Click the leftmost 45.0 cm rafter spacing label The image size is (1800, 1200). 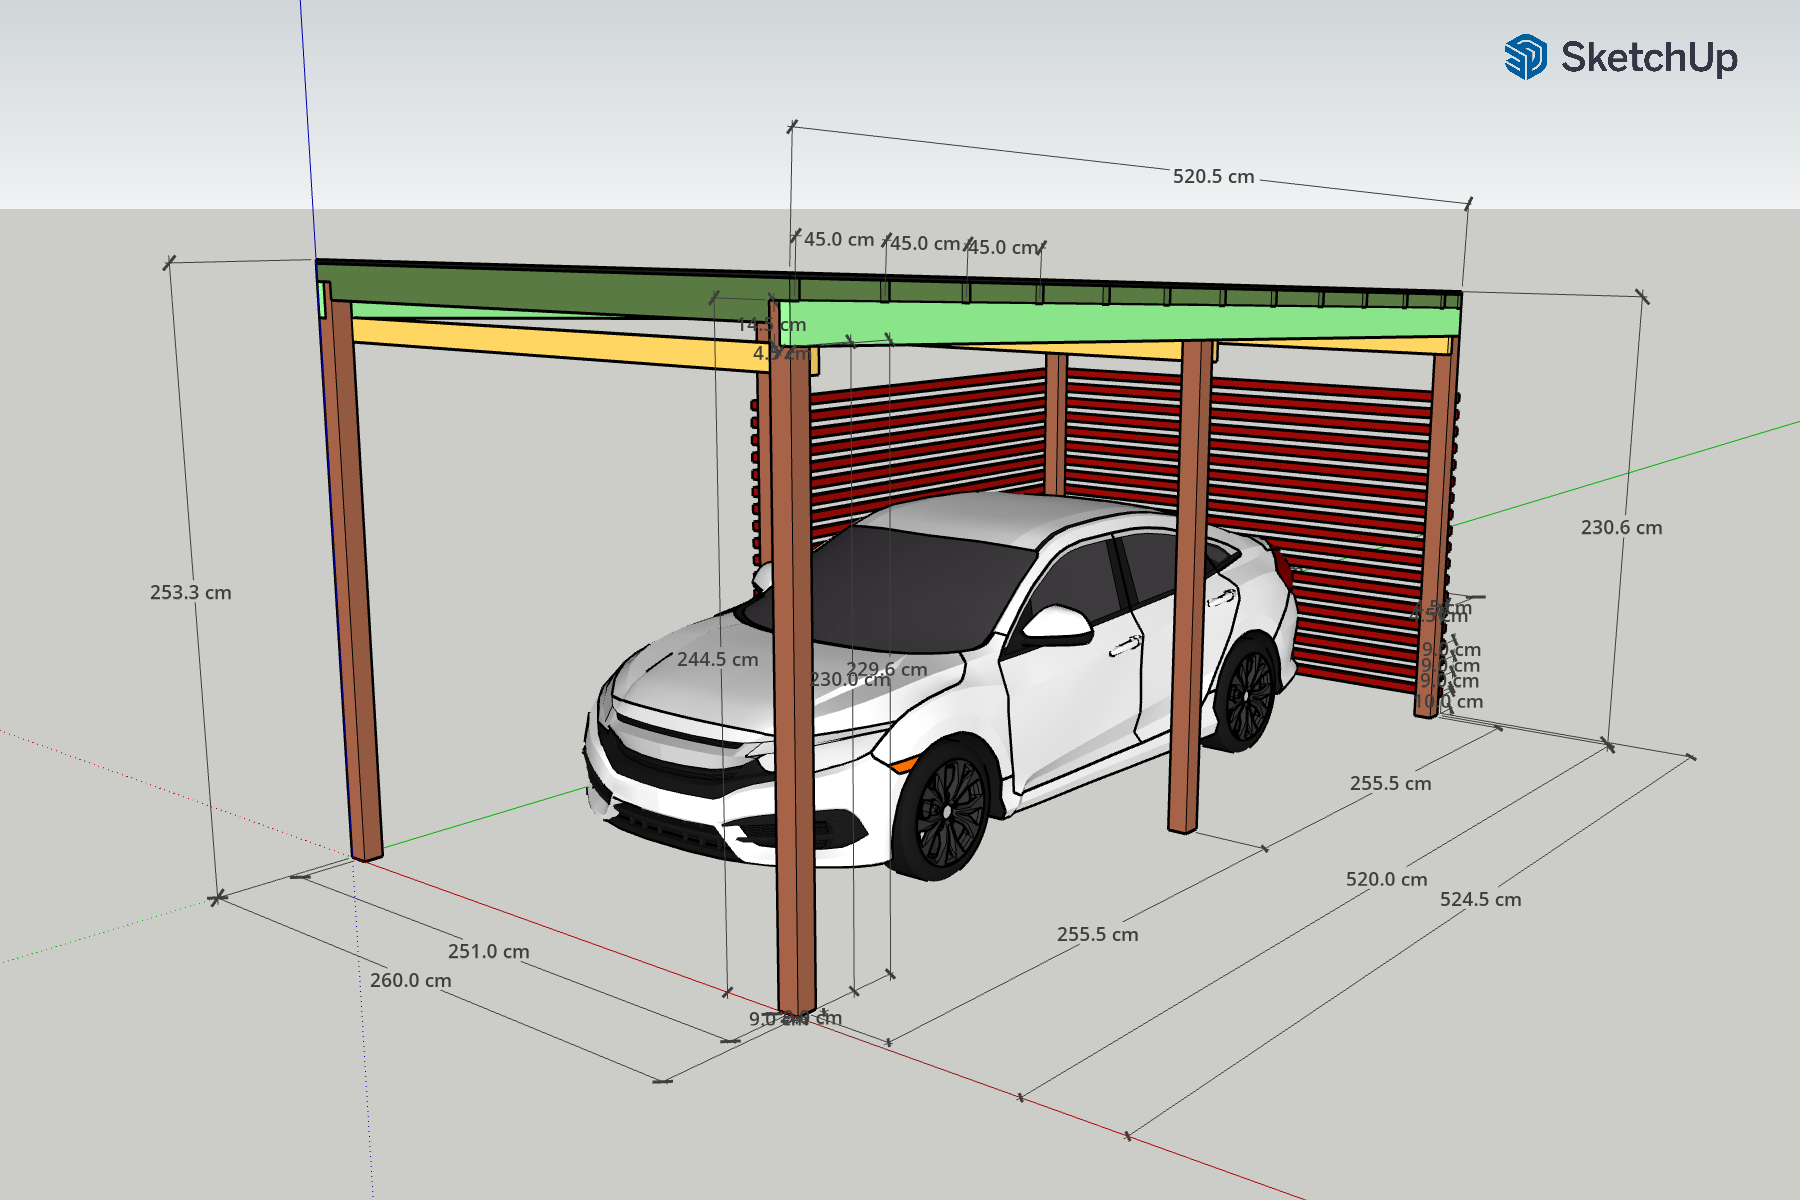[x=839, y=240]
